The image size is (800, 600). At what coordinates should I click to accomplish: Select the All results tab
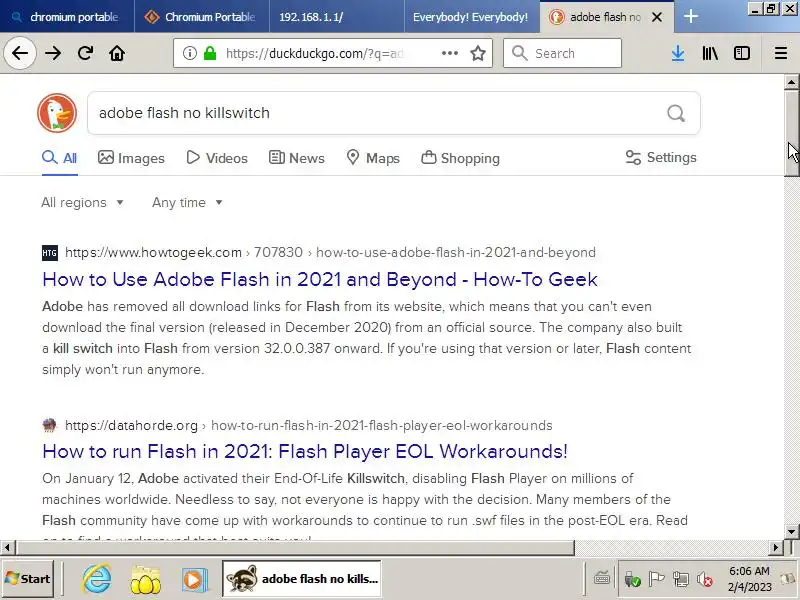(x=60, y=158)
